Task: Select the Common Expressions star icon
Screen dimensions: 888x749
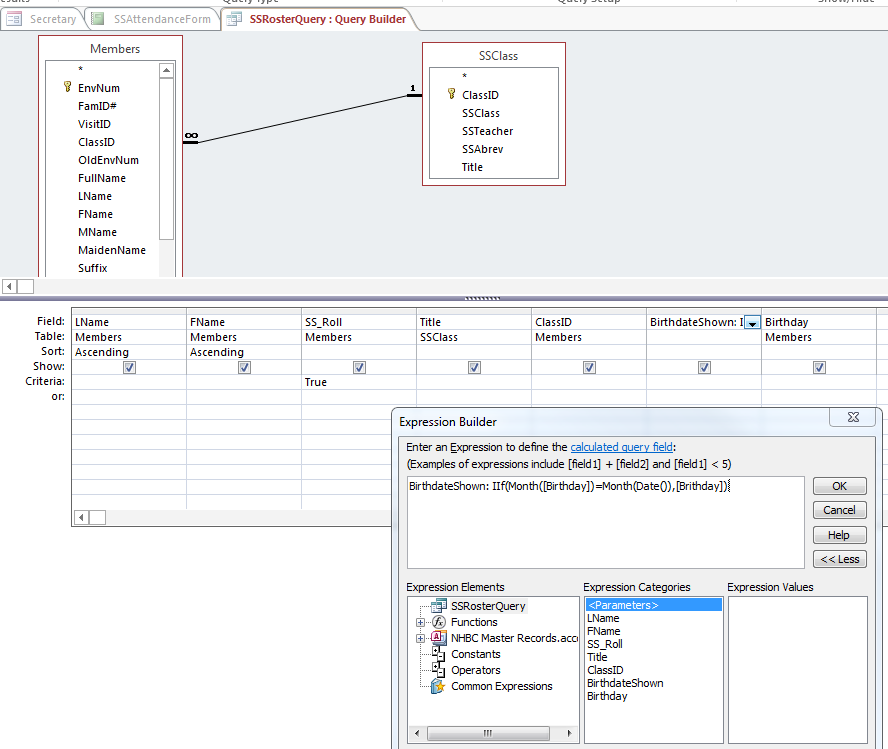Action: pyautogui.click(x=438, y=686)
